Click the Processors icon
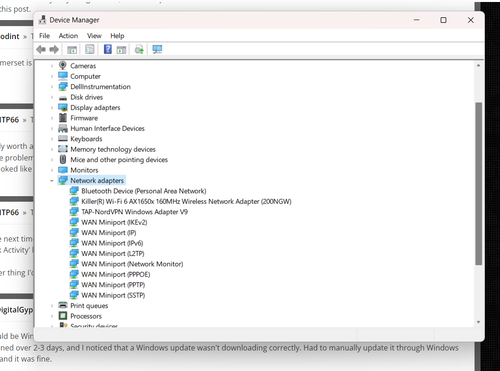Viewport: 500px width, 371px height. click(63, 316)
